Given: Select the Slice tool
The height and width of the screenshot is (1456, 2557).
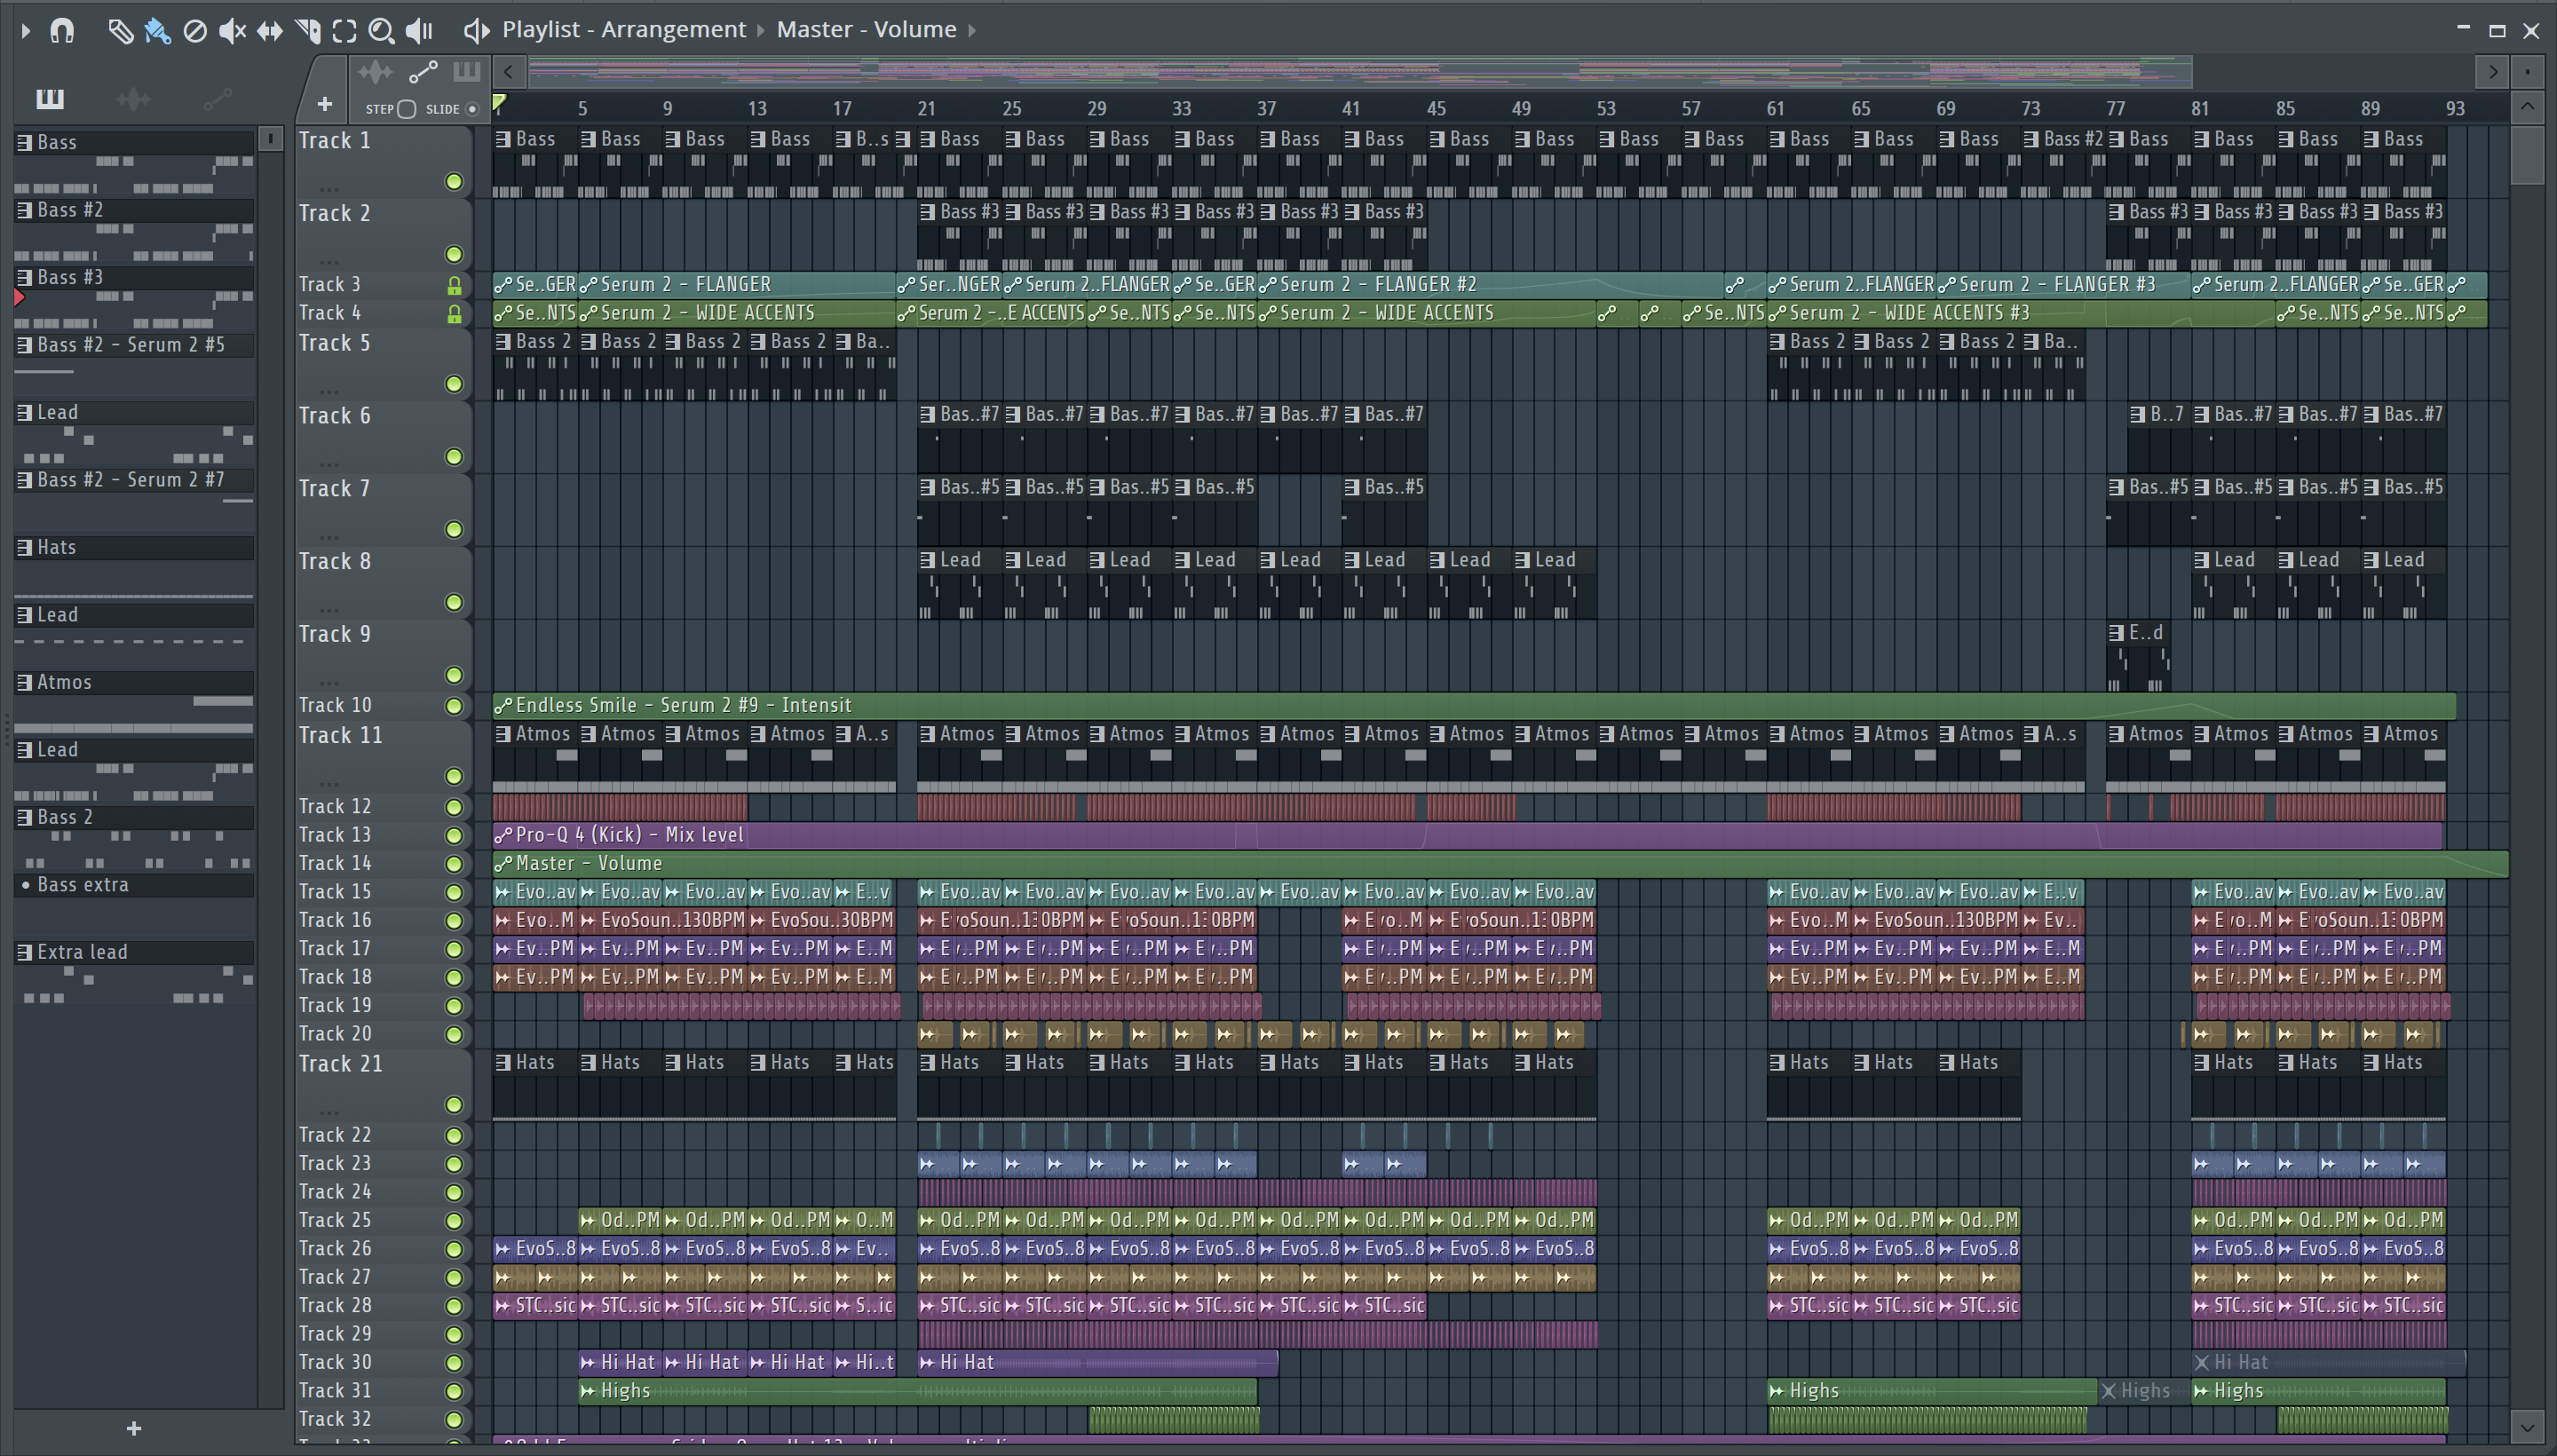Looking at the screenshot, I should (x=308, y=31).
